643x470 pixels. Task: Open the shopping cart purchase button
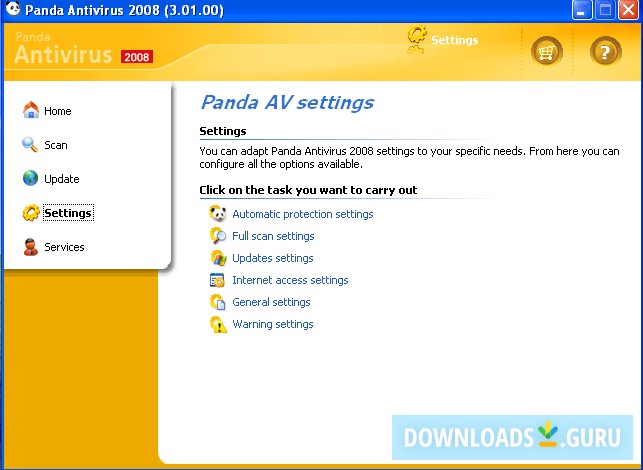(x=547, y=52)
